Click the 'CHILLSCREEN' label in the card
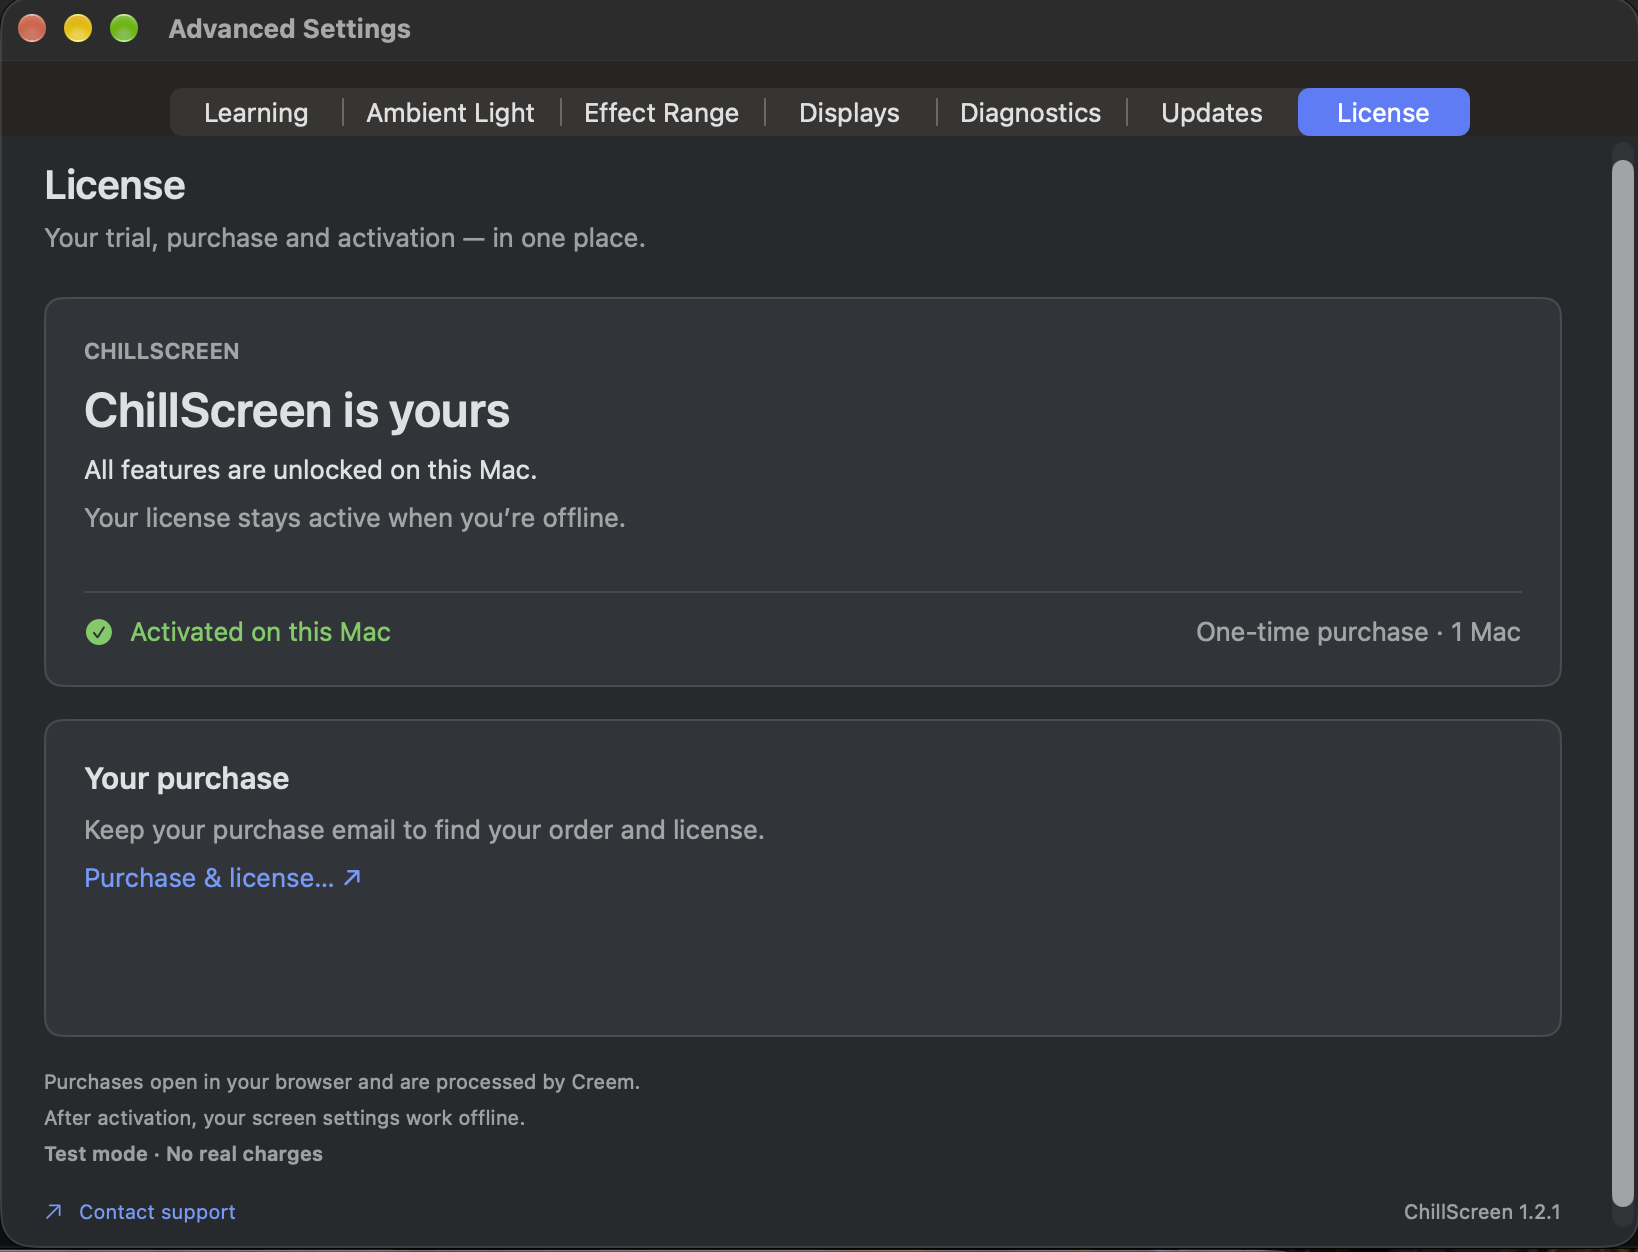Image resolution: width=1638 pixels, height=1252 pixels. coord(162,351)
